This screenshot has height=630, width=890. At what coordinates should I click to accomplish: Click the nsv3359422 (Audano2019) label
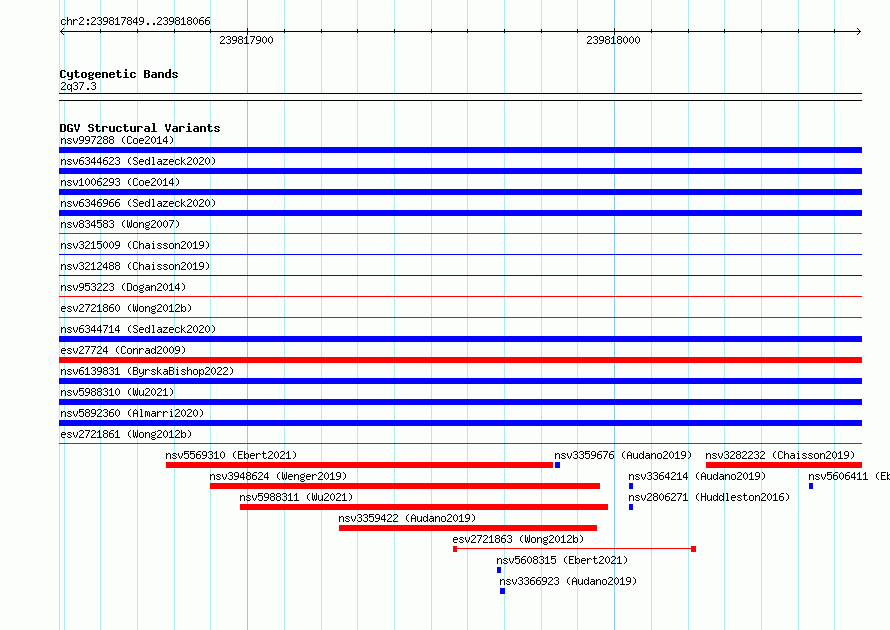pos(407,518)
